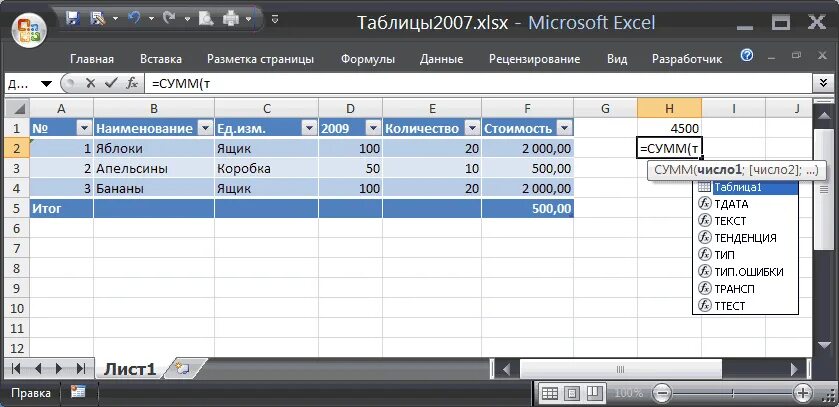The image size is (839, 407).
Task: Open the Разметка страницы ribbon tab
Action: 260,59
